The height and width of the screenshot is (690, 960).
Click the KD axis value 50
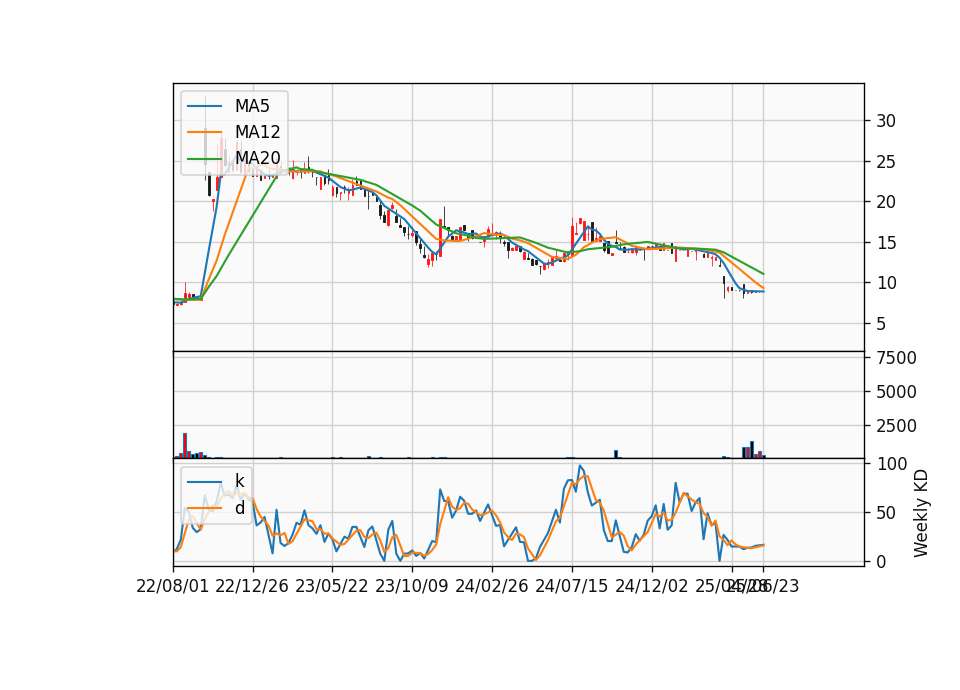(886, 513)
